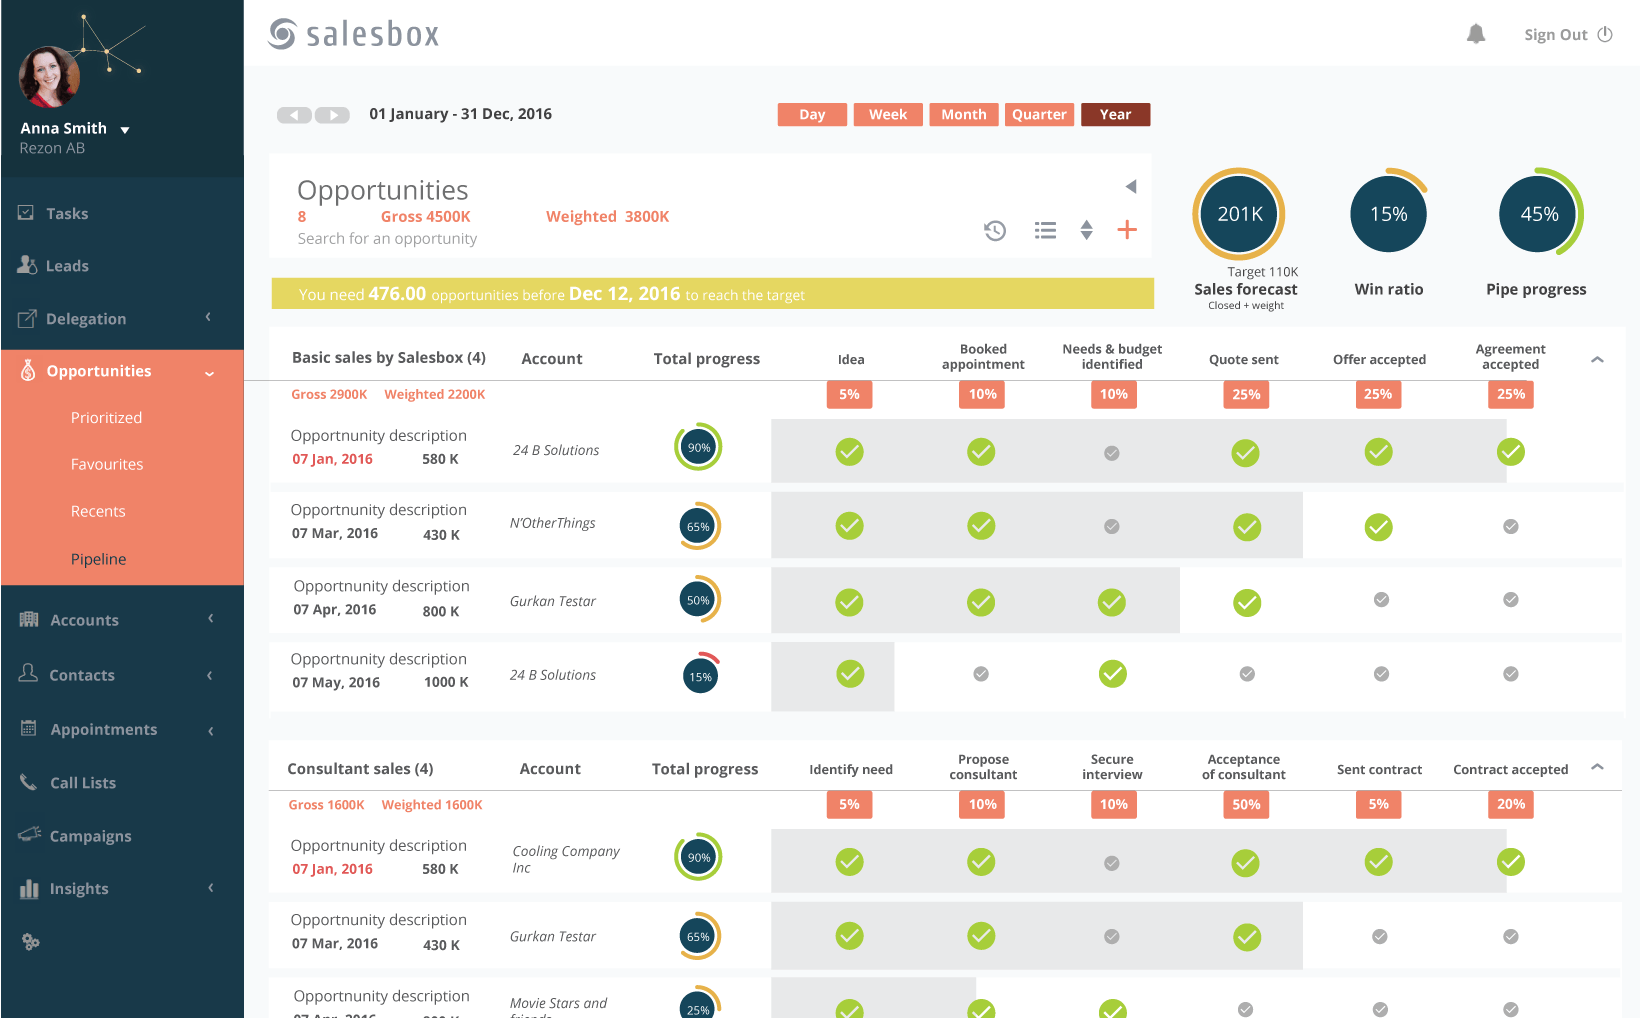Image resolution: width=1640 pixels, height=1018 pixels.
Task: Add a new opportunity with the plus icon
Action: (1127, 229)
